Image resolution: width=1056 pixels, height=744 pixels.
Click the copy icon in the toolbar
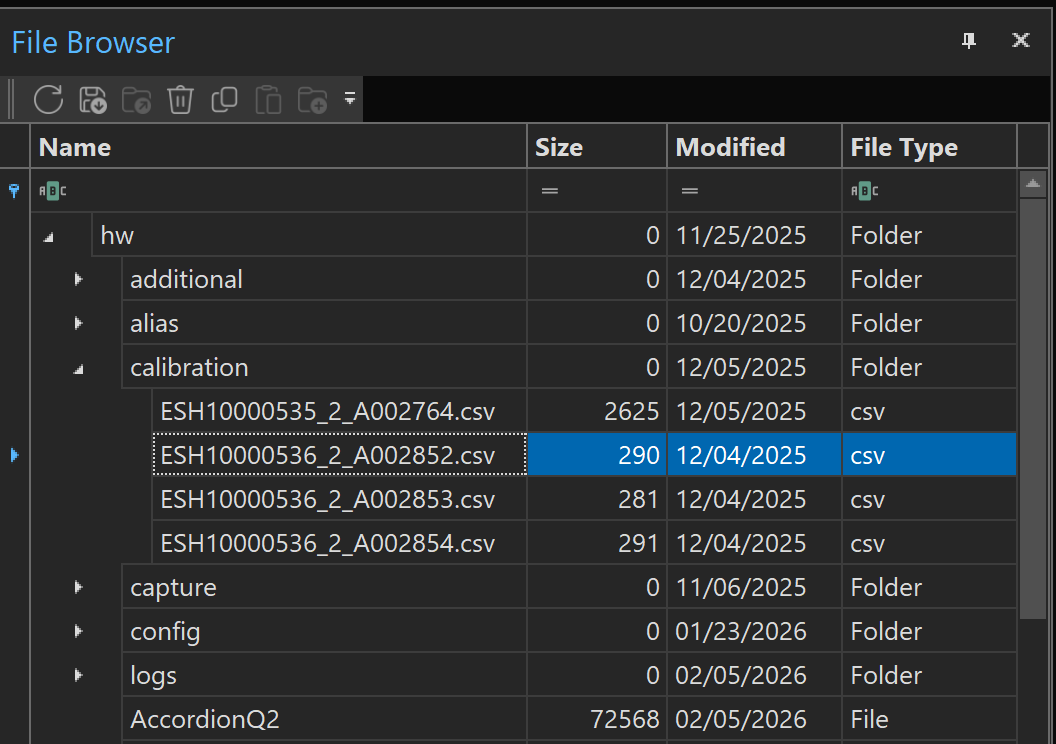point(224,99)
